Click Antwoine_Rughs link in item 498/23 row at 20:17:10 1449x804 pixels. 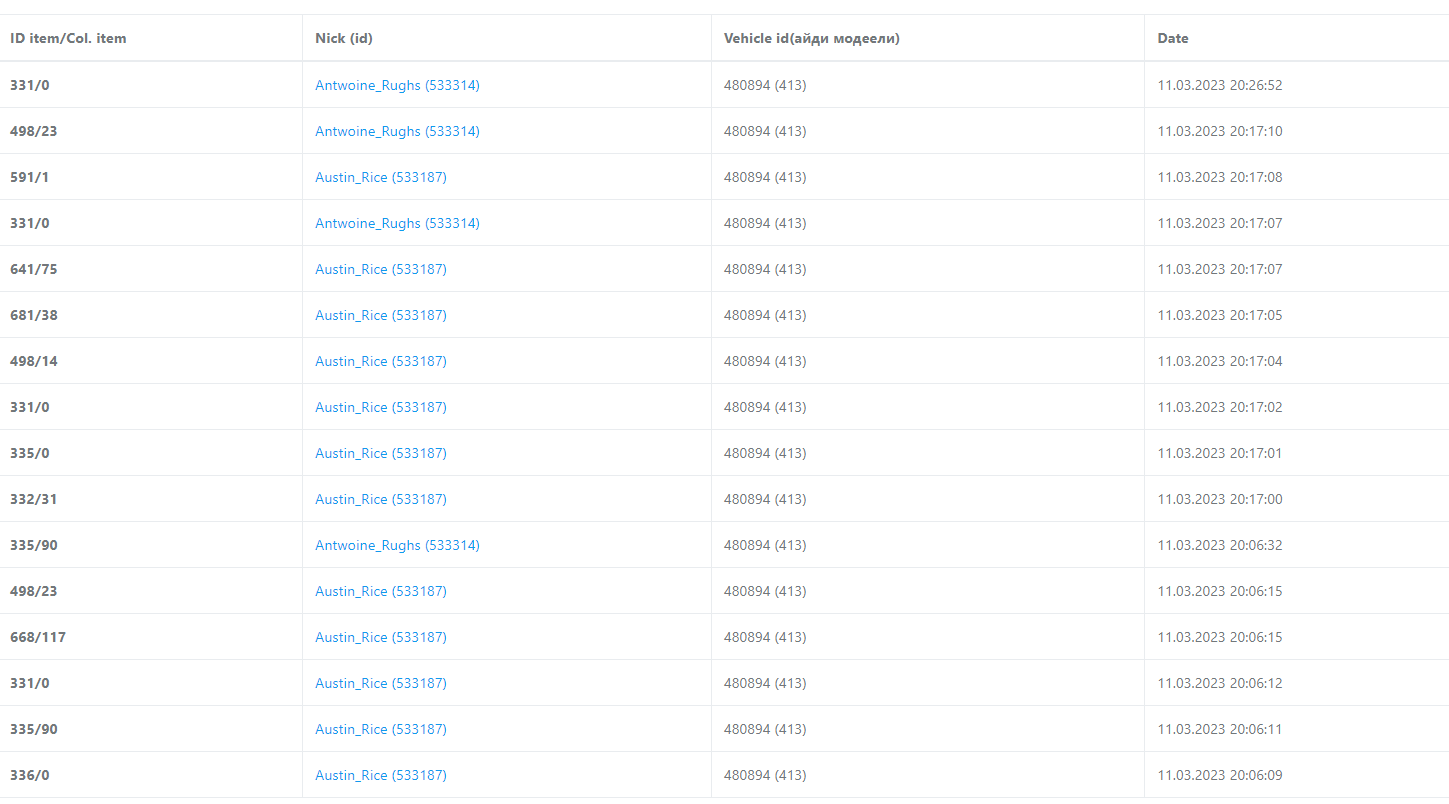tap(397, 132)
